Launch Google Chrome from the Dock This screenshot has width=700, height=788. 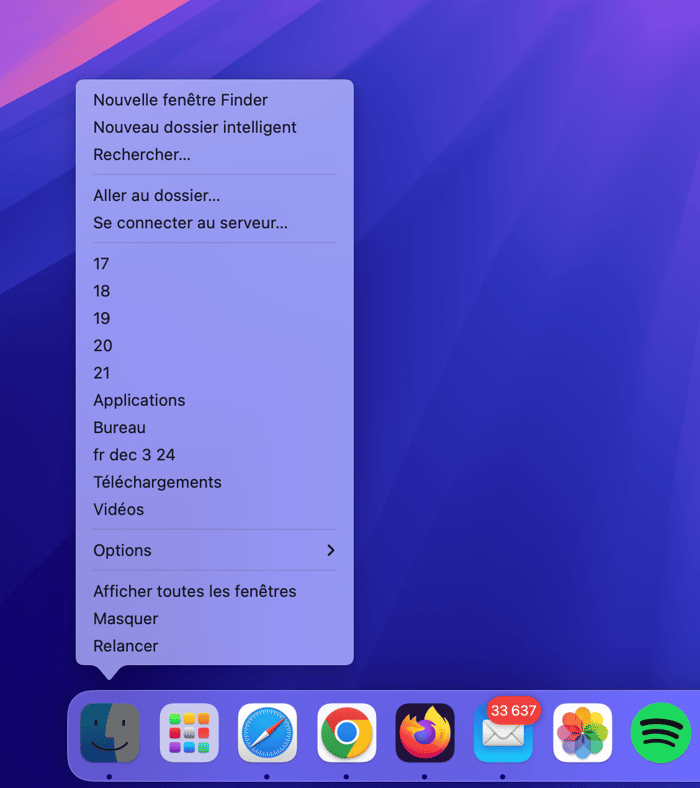pyautogui.click(x=346, y=732)
